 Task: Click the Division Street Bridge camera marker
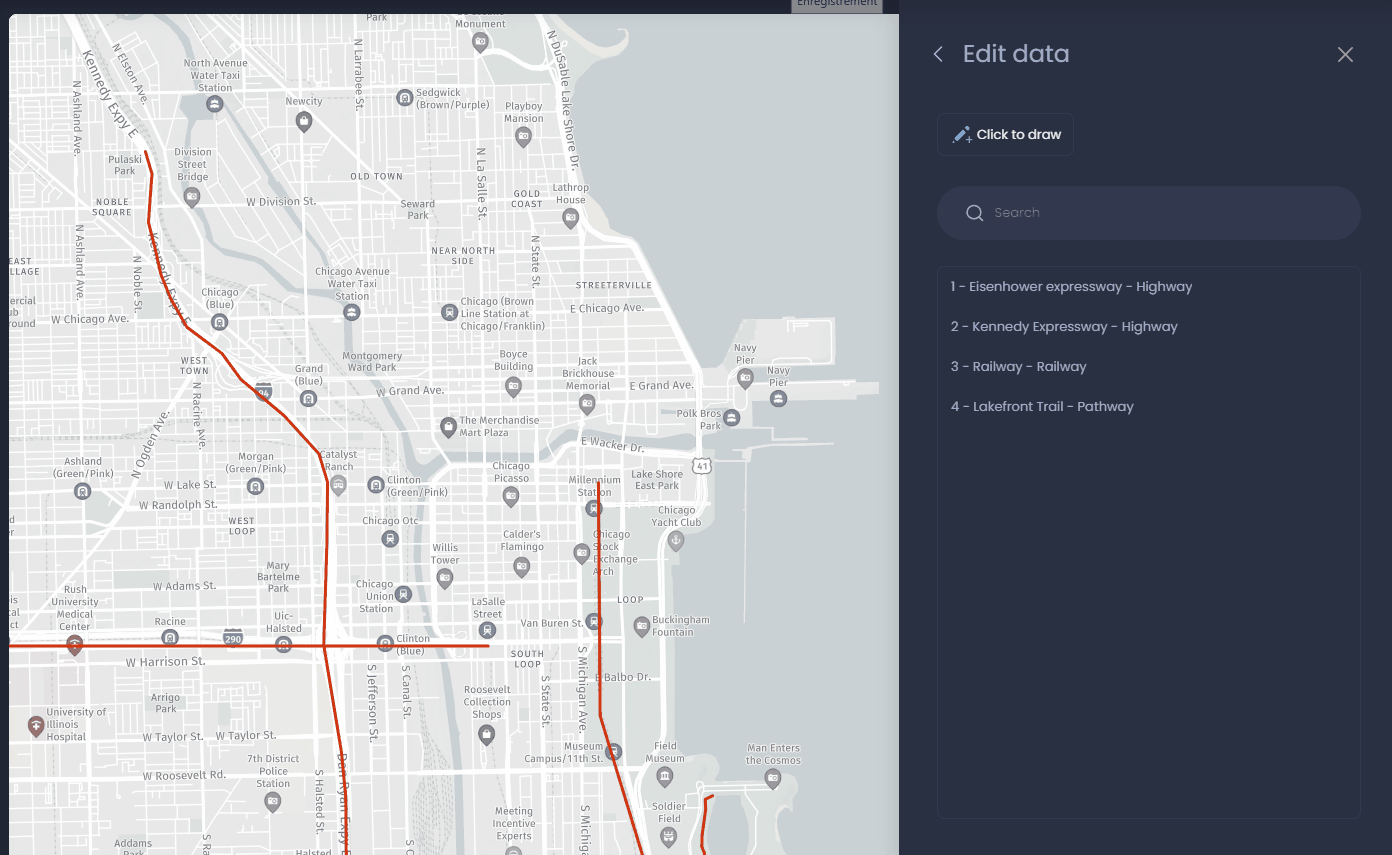pyautogui.click(x=192, y=196)
